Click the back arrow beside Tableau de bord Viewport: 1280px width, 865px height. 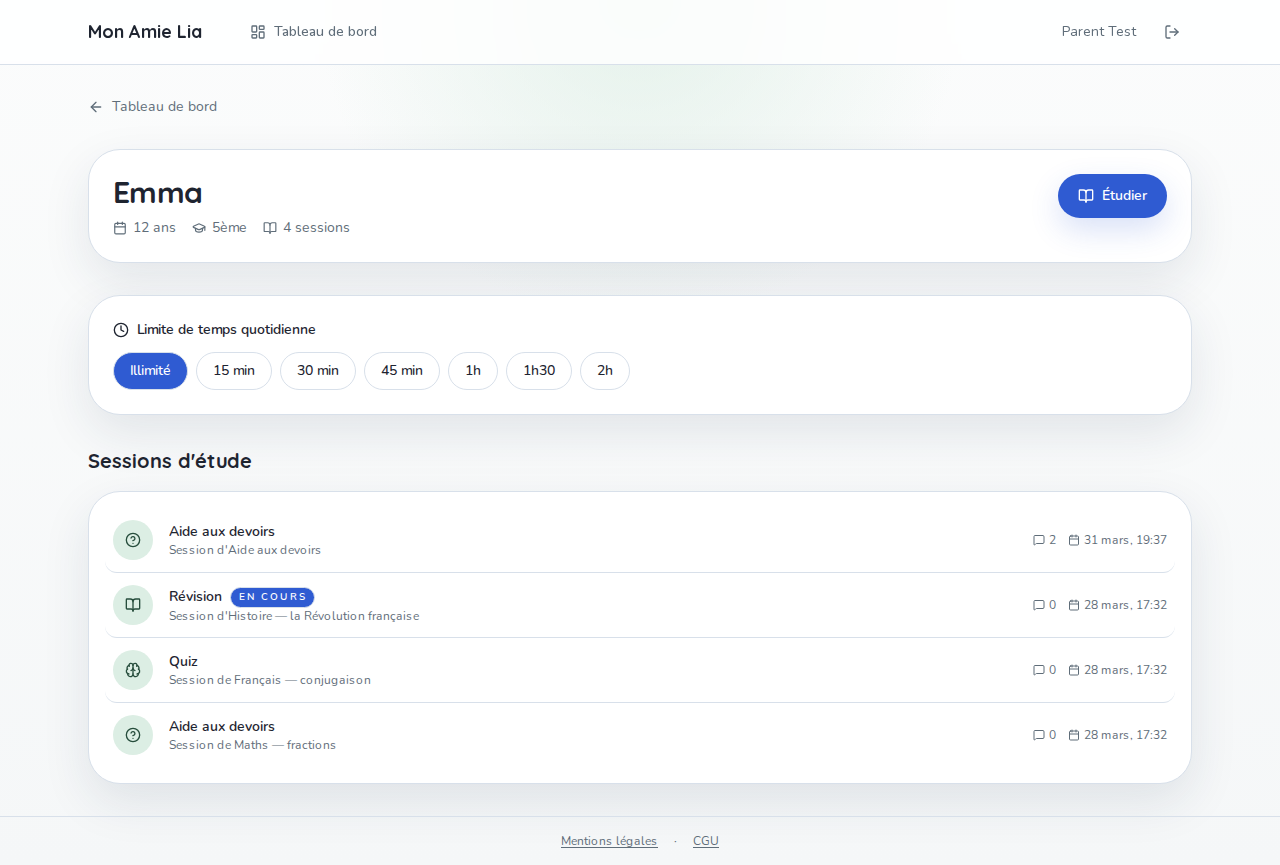94,106
